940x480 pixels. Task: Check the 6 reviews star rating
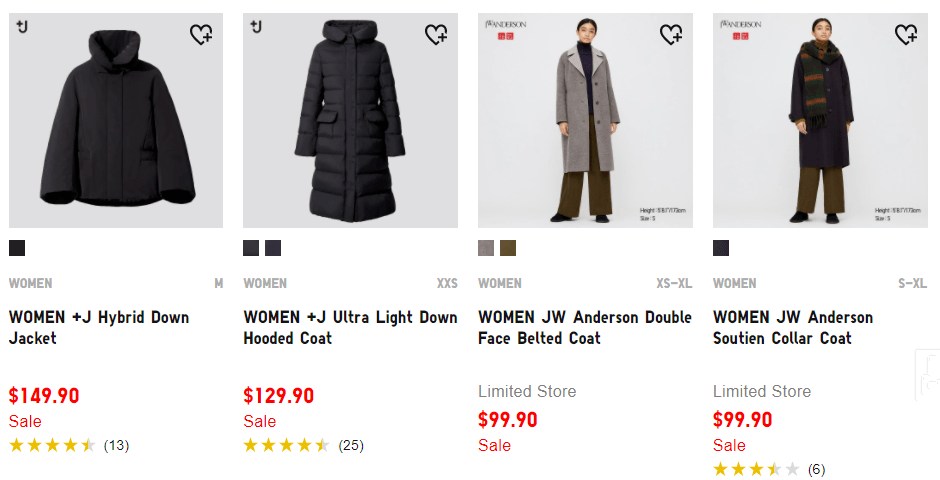[768, 469]
